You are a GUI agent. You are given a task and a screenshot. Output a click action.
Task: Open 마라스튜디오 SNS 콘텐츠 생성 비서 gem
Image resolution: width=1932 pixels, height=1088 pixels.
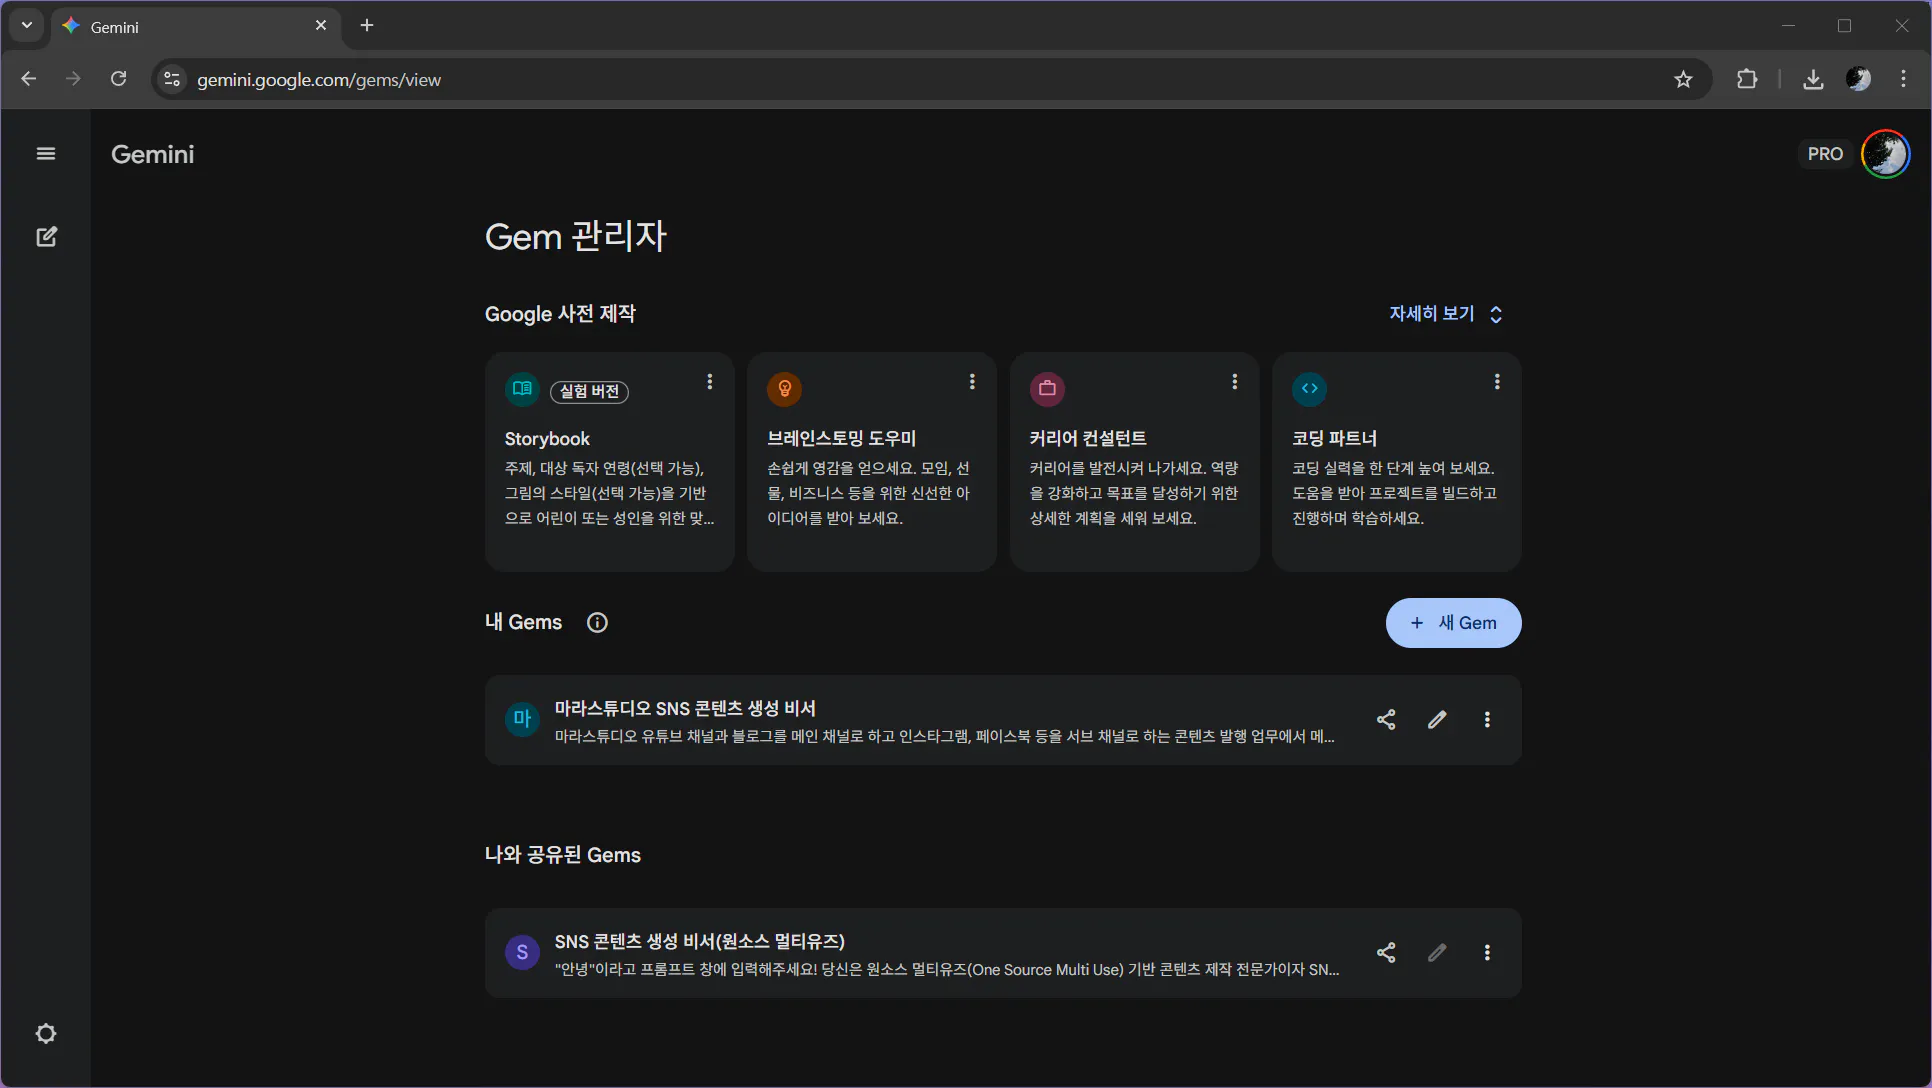(x=1003, y=720)
